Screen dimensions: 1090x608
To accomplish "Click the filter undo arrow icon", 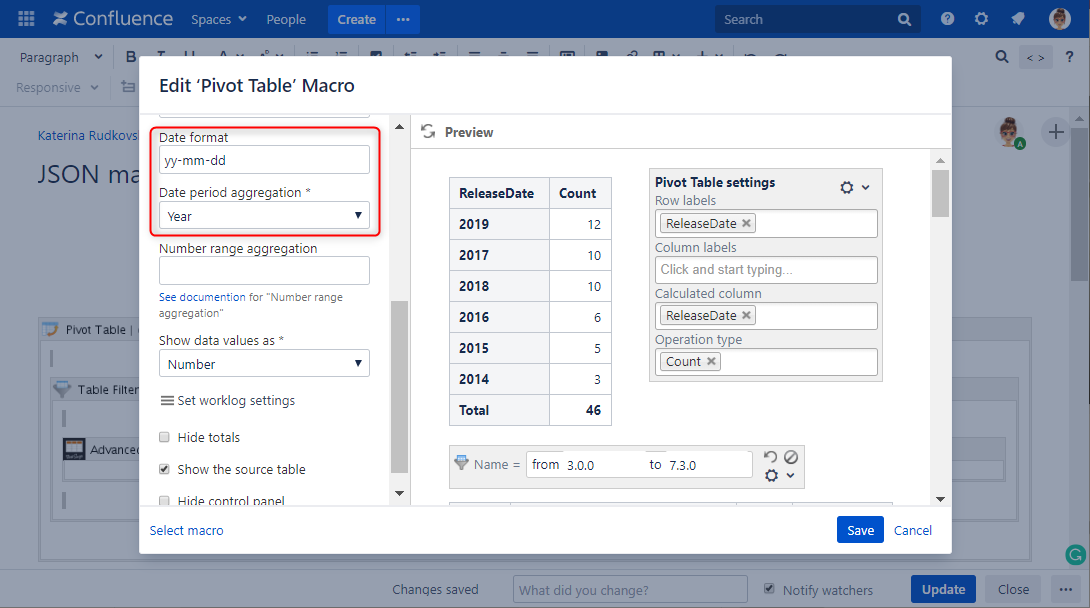I will tap(770, 457).
